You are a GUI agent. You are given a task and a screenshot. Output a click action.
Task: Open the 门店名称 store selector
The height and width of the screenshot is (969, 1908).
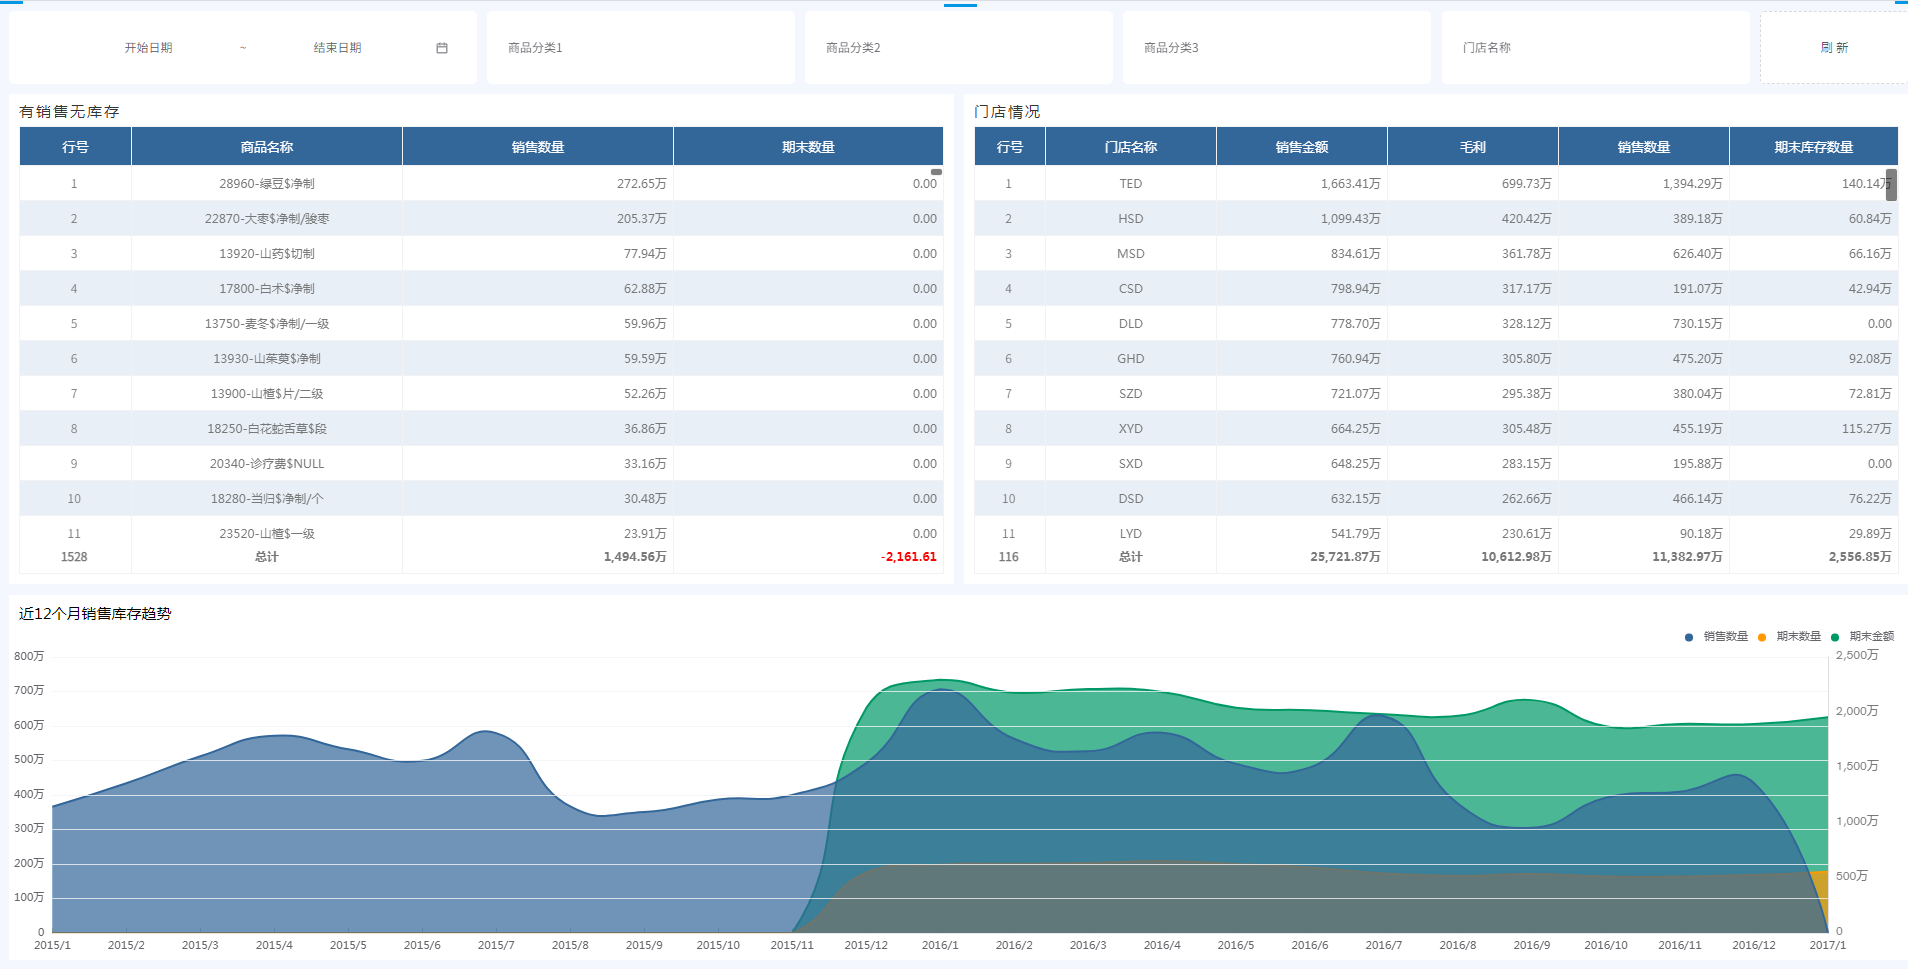click(x=1594, y=48)
